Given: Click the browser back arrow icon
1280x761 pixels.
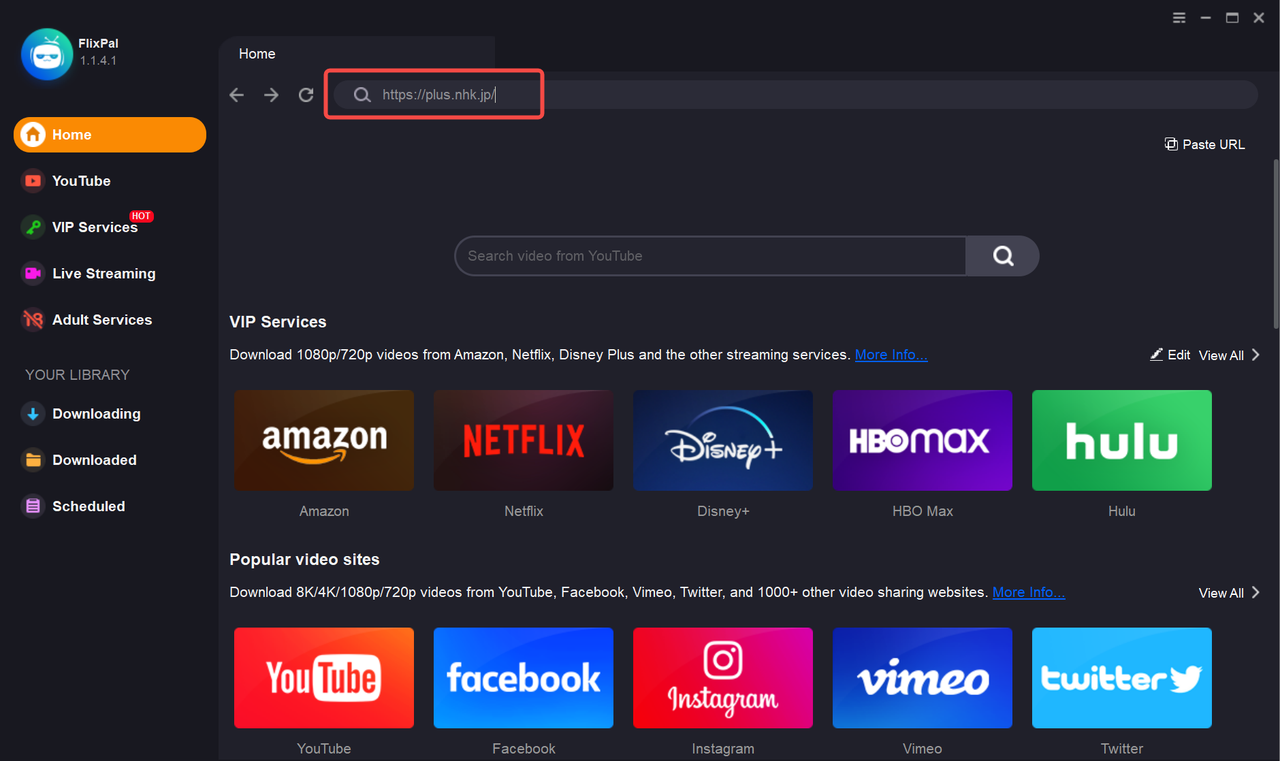Looking at the screenshot, I should [237, 95].
